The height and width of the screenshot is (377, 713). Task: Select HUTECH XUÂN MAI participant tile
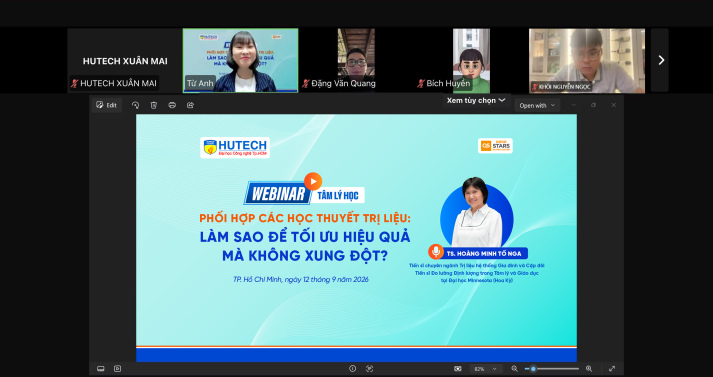pos(125,60)
